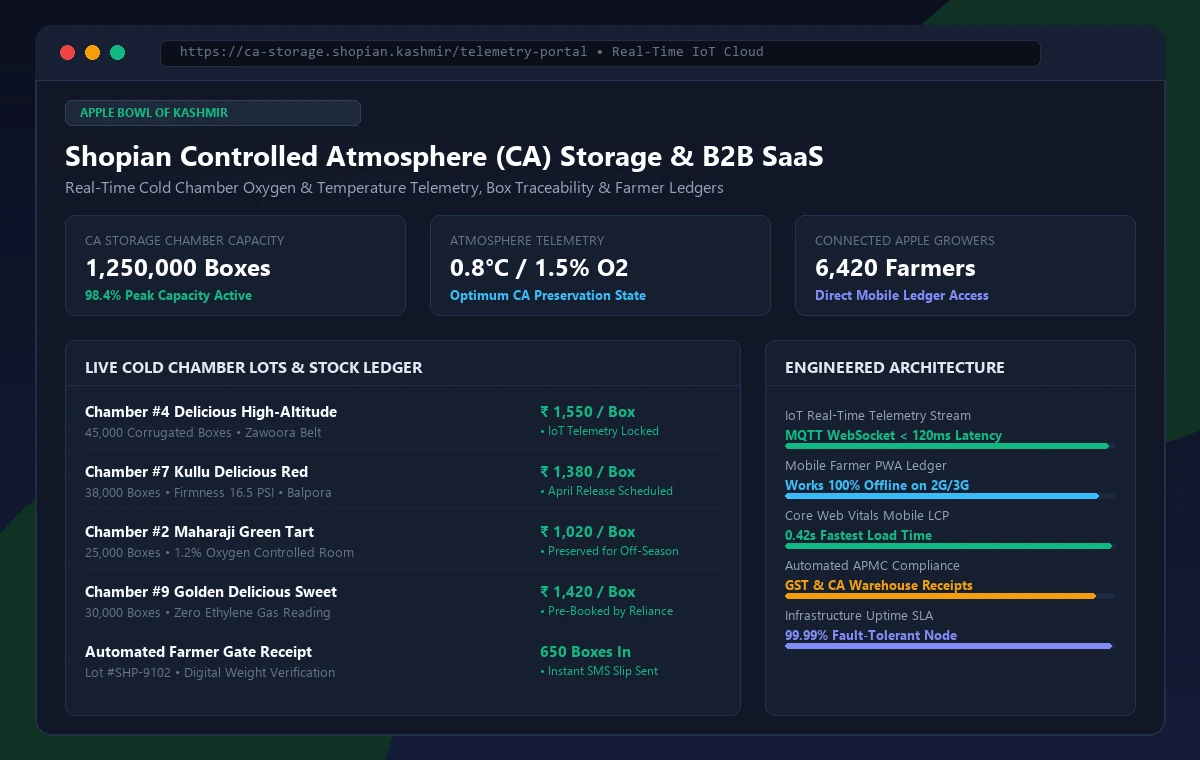This screenshot has width=1200, height=760.
Task: Click 0.42s Fastest Load Time text
Action: click(858, 536)
